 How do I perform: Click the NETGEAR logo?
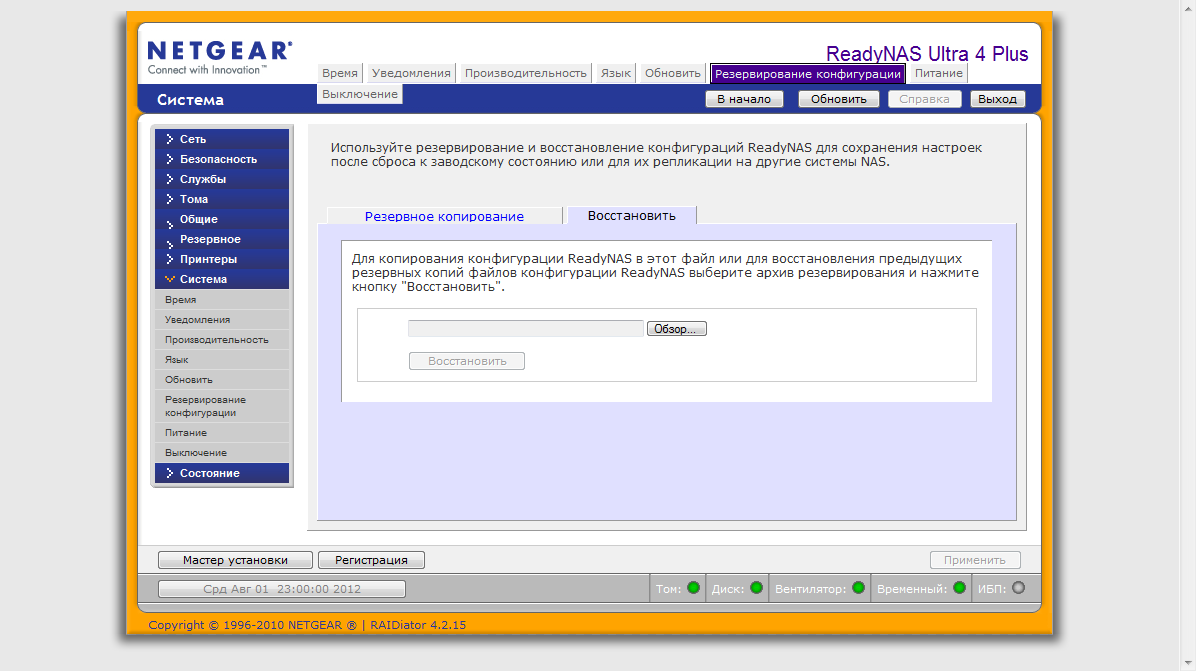coord(220,57)
